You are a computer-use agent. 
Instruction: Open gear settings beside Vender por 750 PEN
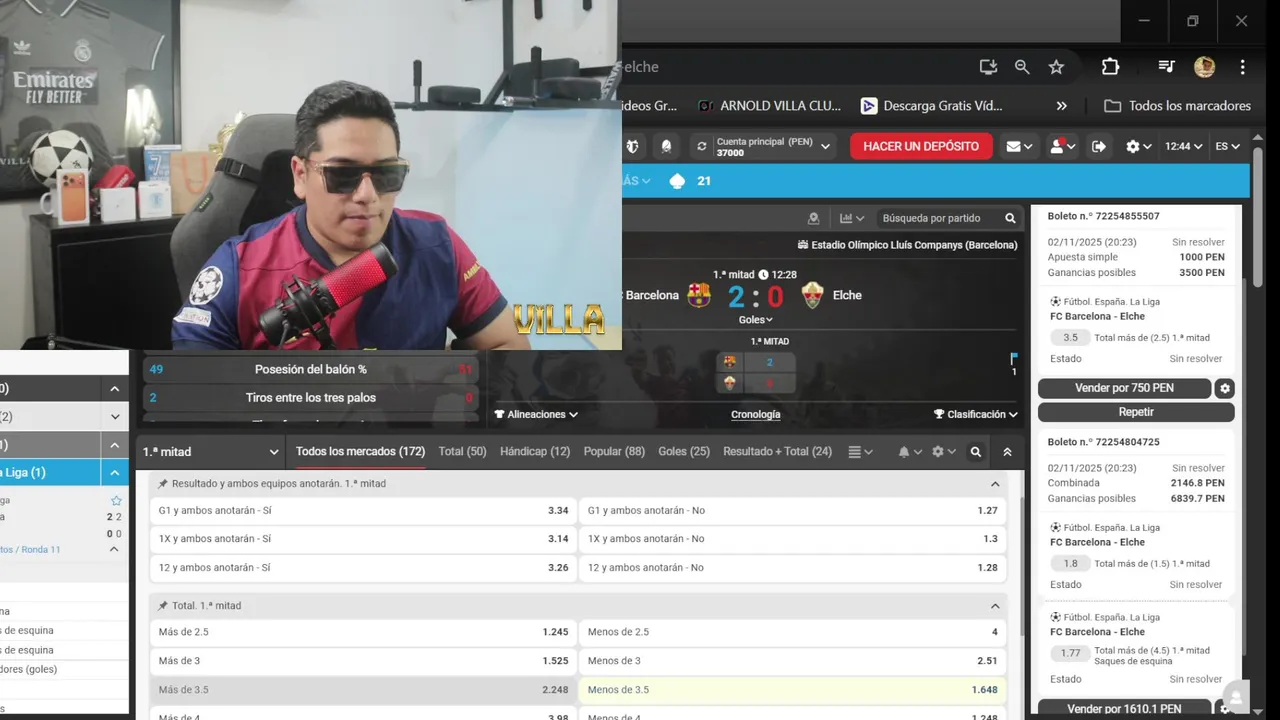[1225, 388]
